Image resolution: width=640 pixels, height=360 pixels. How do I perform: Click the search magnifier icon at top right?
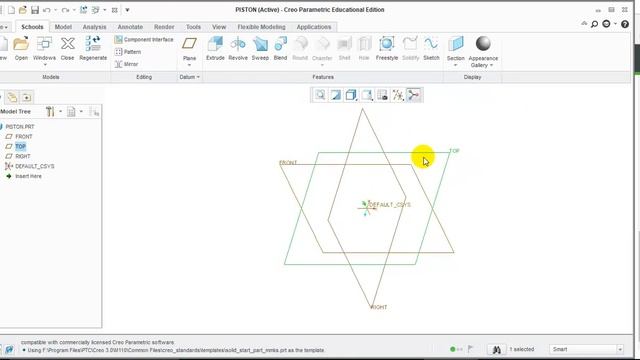coord(595,24)
